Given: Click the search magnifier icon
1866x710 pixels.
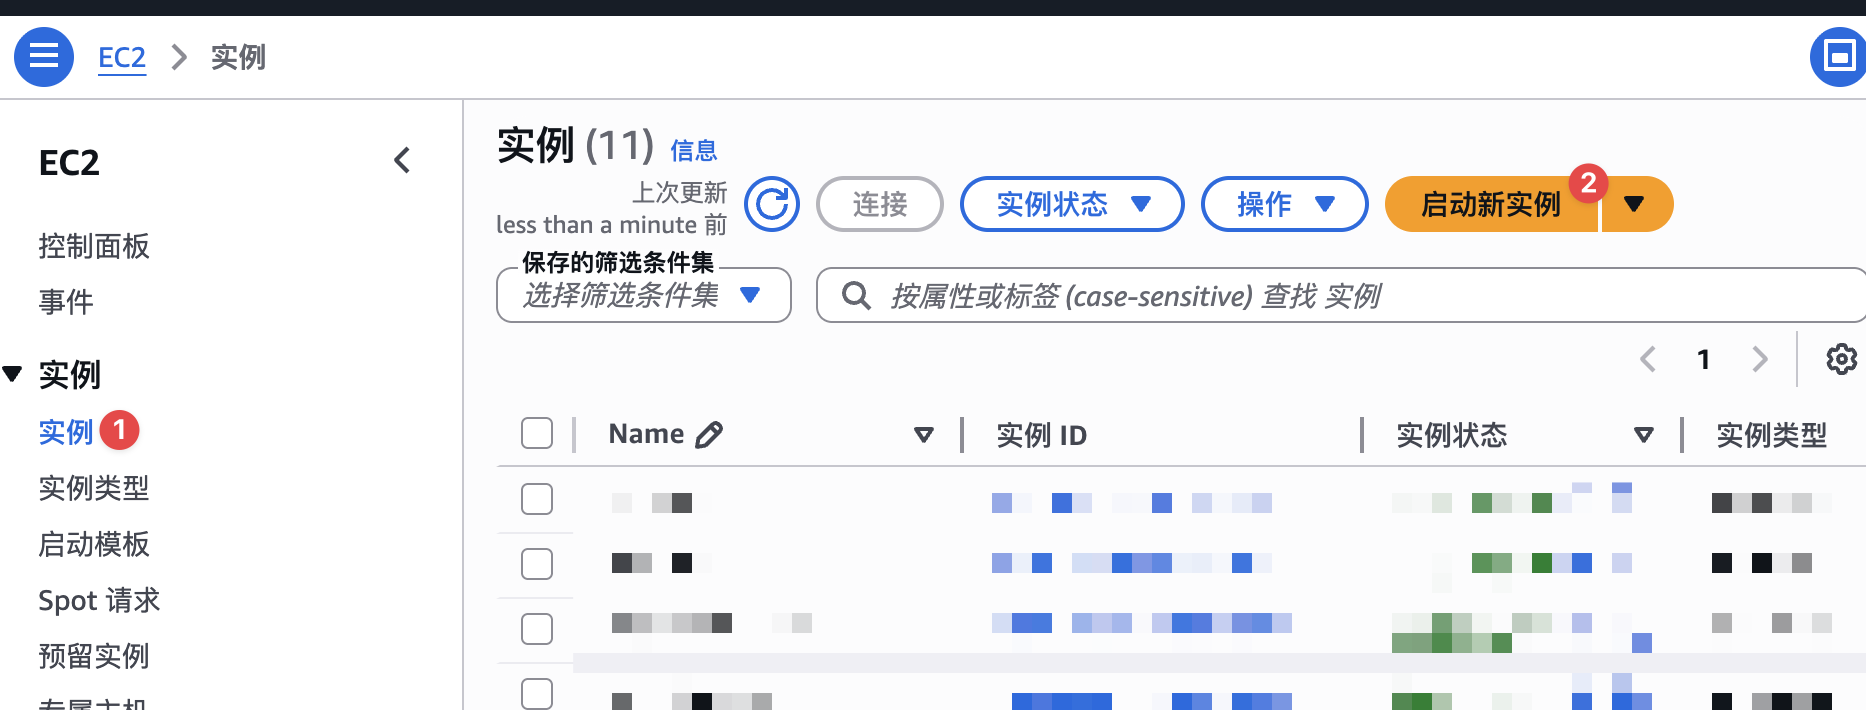Looking at the screenshot, I should [856, 295].
